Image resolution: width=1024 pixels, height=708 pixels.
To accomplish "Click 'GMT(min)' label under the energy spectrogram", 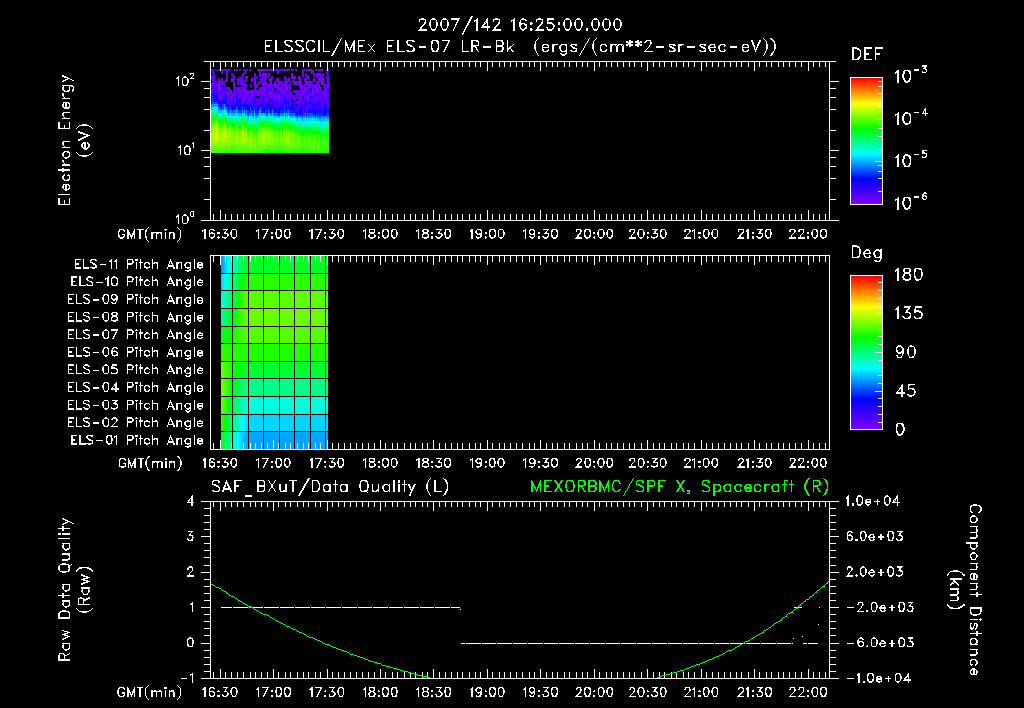I will tap(150, 234).
